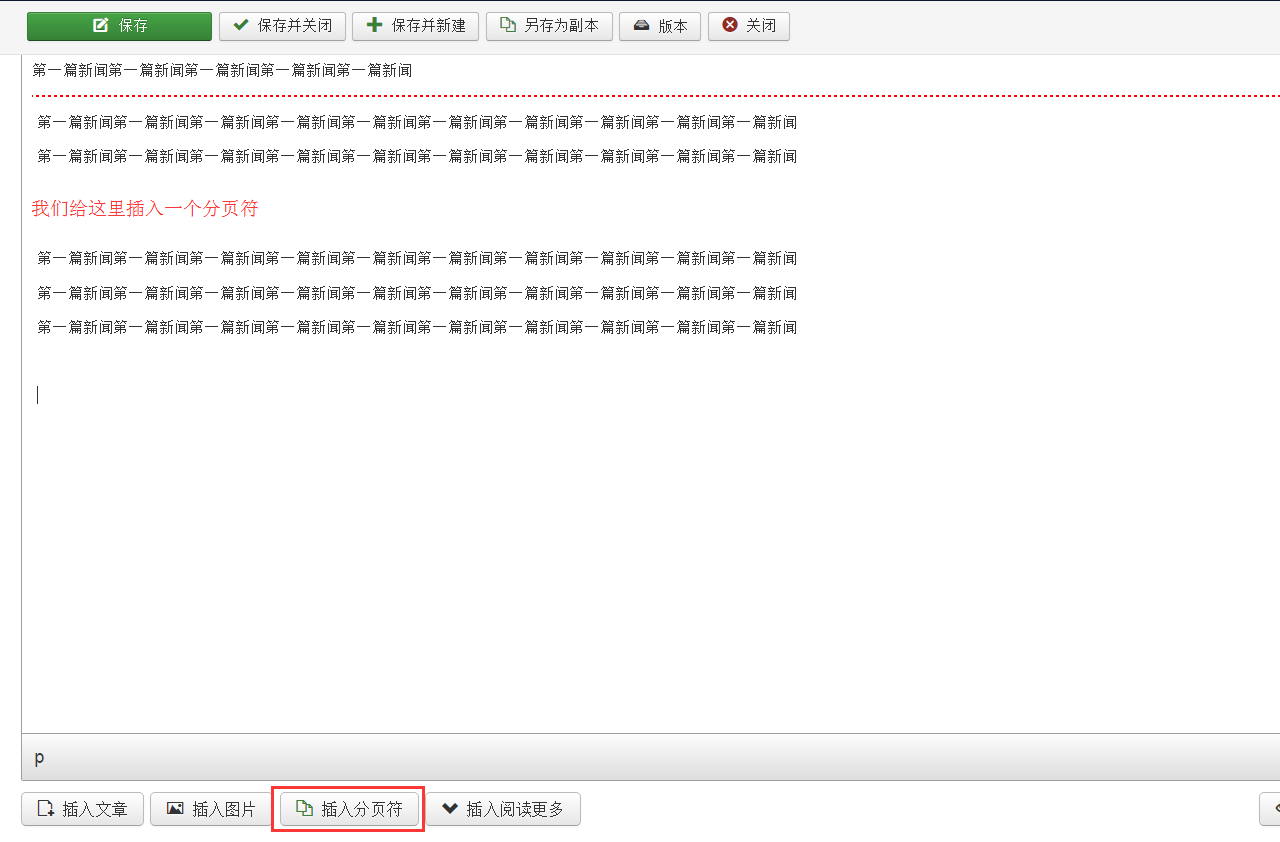Select the 另存为副本 button
The image size is (1280, 842).
click(549, 26)
